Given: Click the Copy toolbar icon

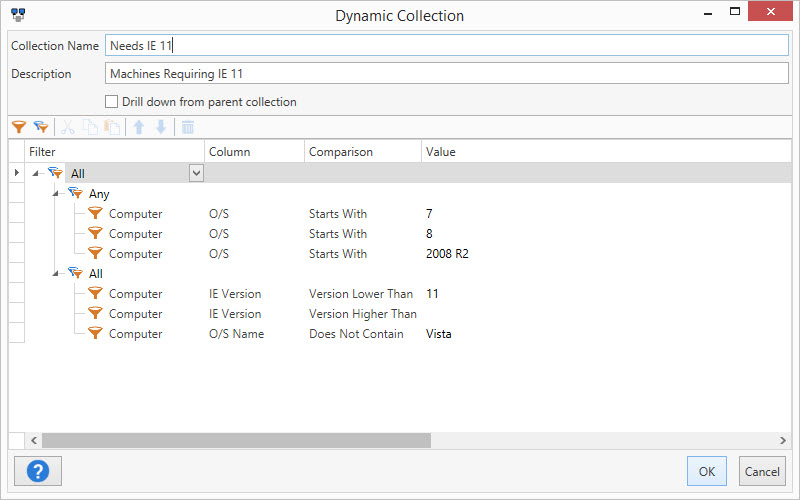Looking at the screenshot, I should pos(90,127).
